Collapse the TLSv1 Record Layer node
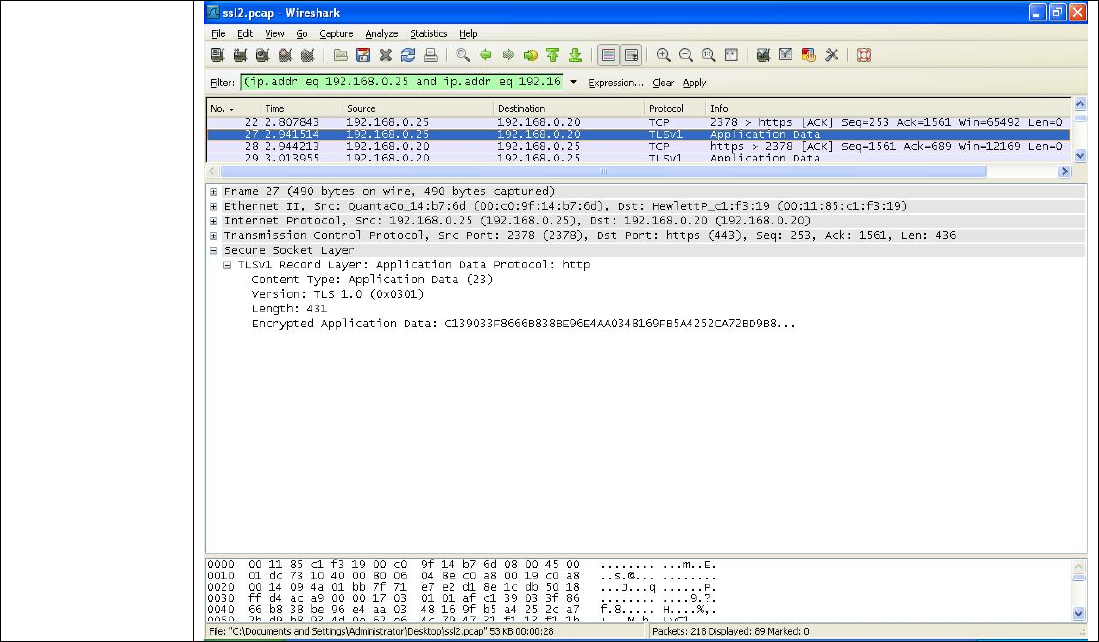1099x642 pixels. pos(227,265)
